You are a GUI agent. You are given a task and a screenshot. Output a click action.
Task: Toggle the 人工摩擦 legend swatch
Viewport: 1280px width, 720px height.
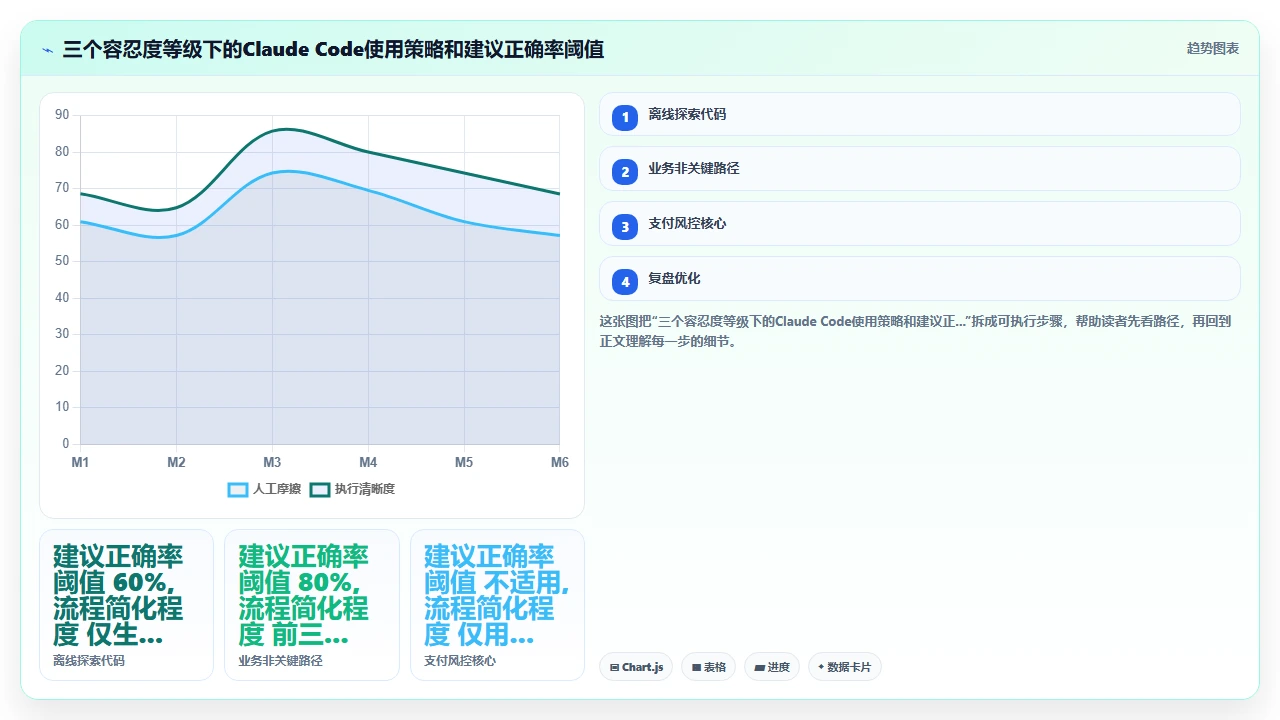(238, 489)
